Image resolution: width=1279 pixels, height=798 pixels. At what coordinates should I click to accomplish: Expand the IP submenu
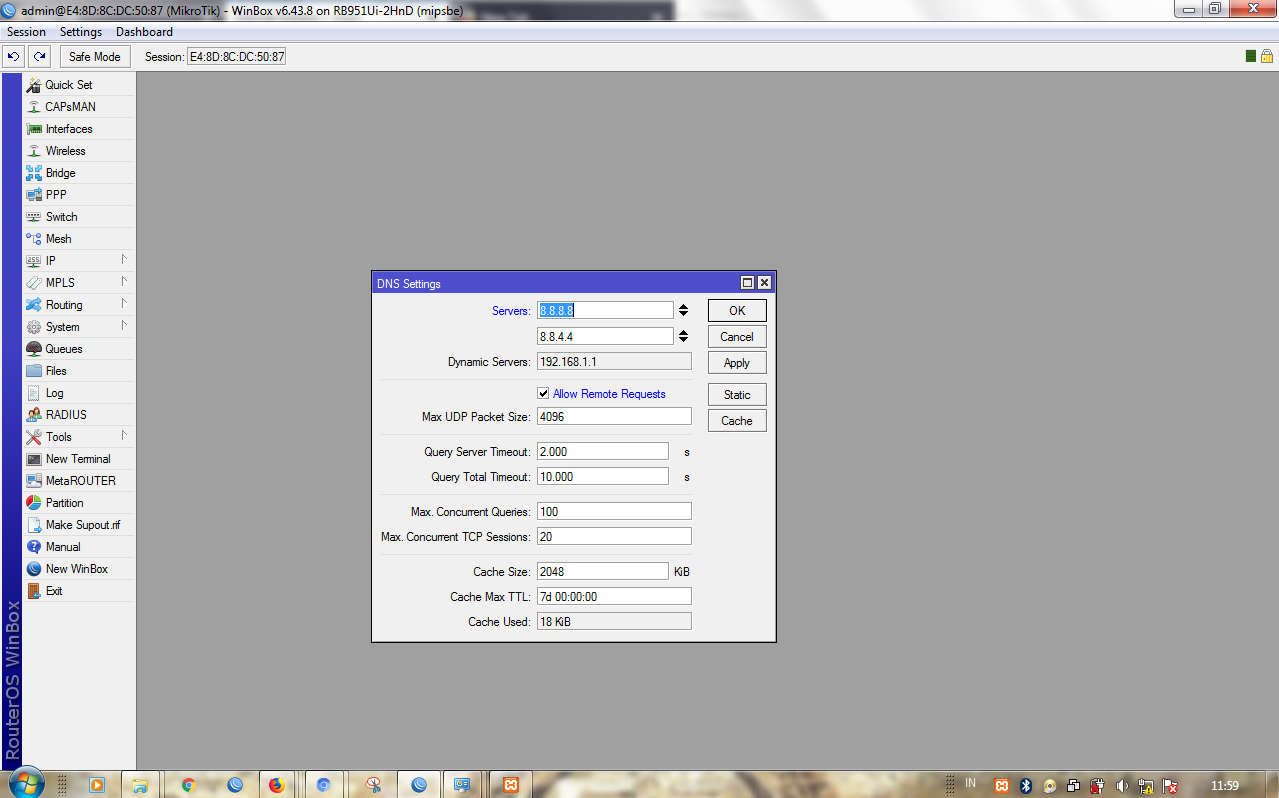[79, 261]
